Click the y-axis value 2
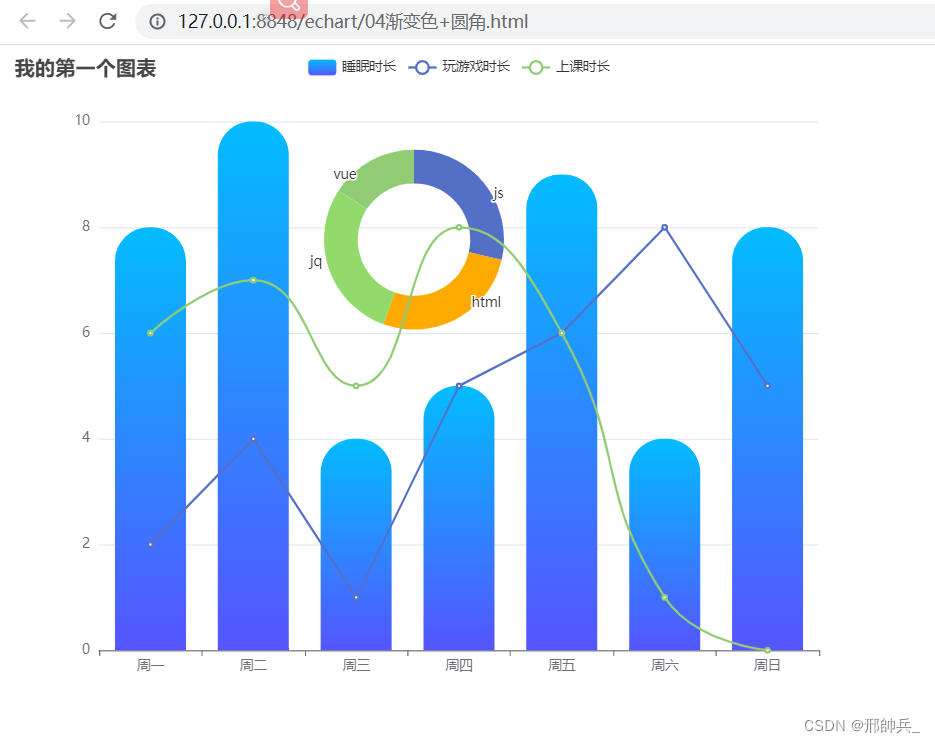Viewport: 935px width, 743px height. (86, 543)
